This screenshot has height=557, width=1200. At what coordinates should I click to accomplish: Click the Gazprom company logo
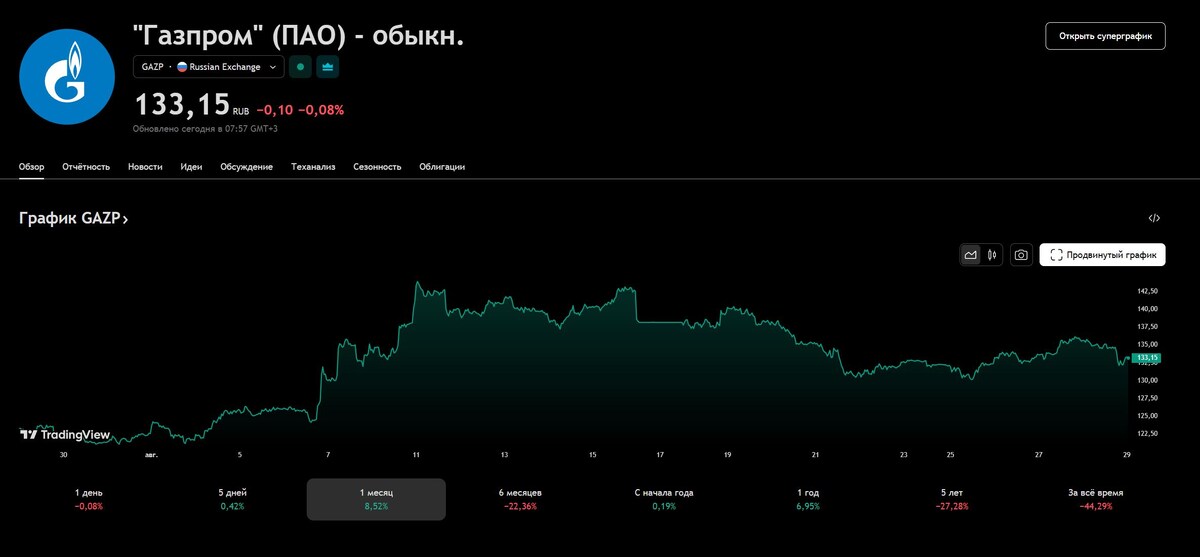point(67,77)
